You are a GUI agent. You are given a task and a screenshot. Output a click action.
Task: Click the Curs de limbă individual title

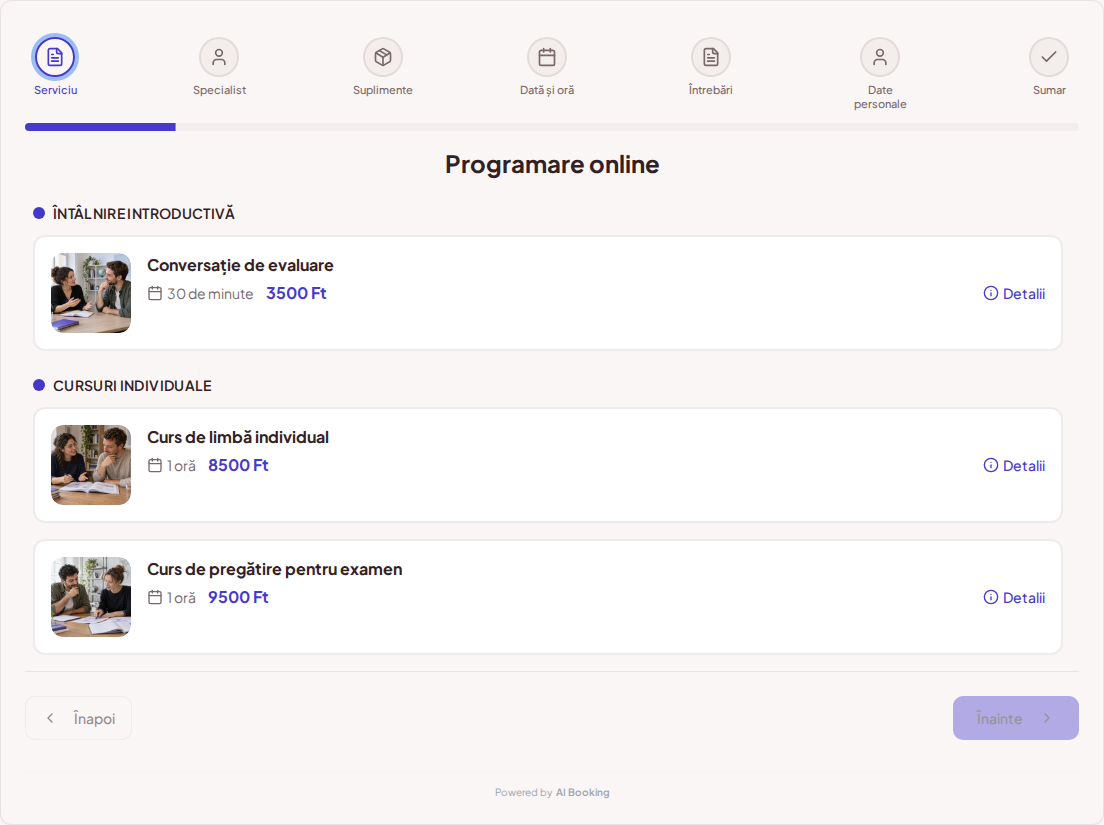coord(238,437)
